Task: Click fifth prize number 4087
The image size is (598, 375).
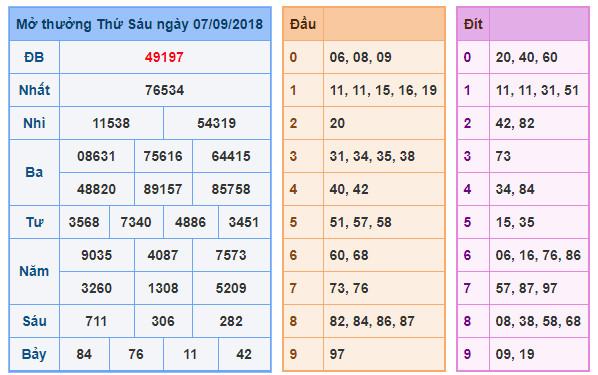Action: tap(163, 255)
